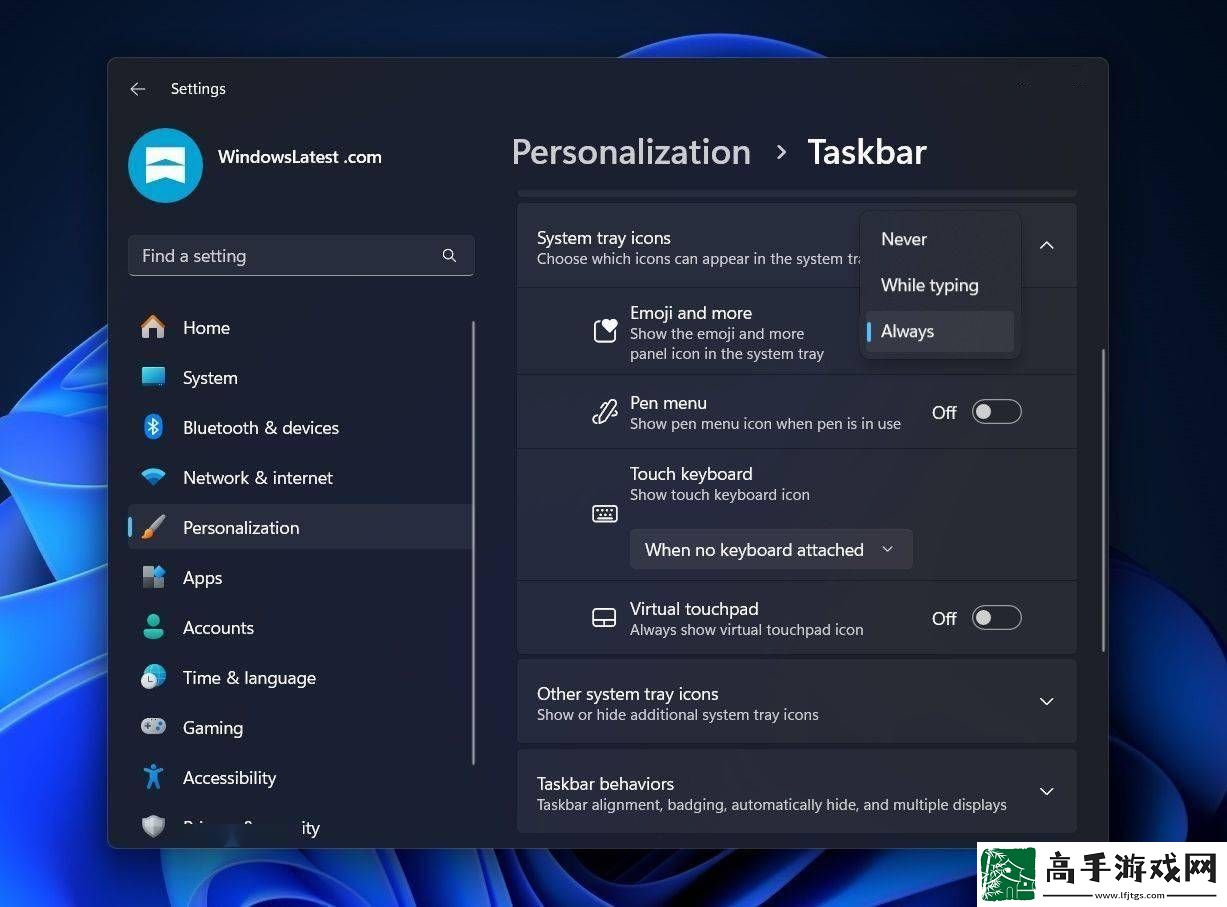Click the main settings pane scrollbar
1227x907 pixels.
(1103, 500)
